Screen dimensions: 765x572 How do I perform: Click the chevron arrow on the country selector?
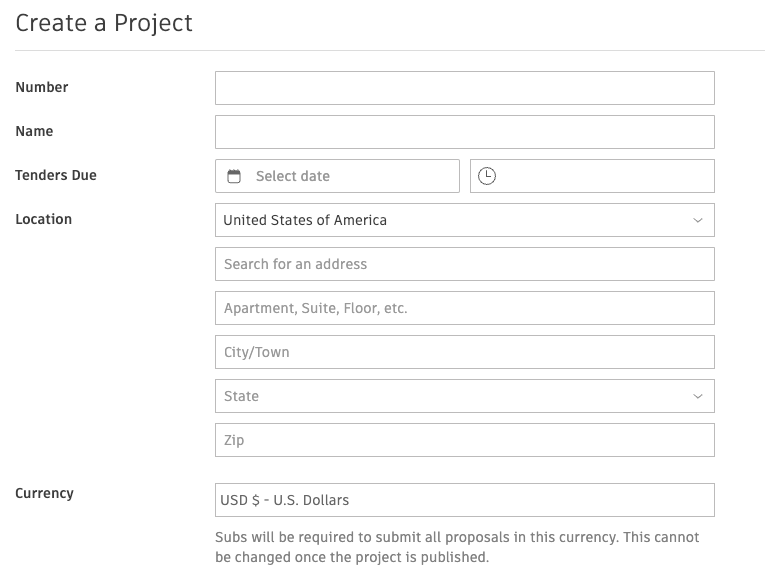click(x=698, y=221)
